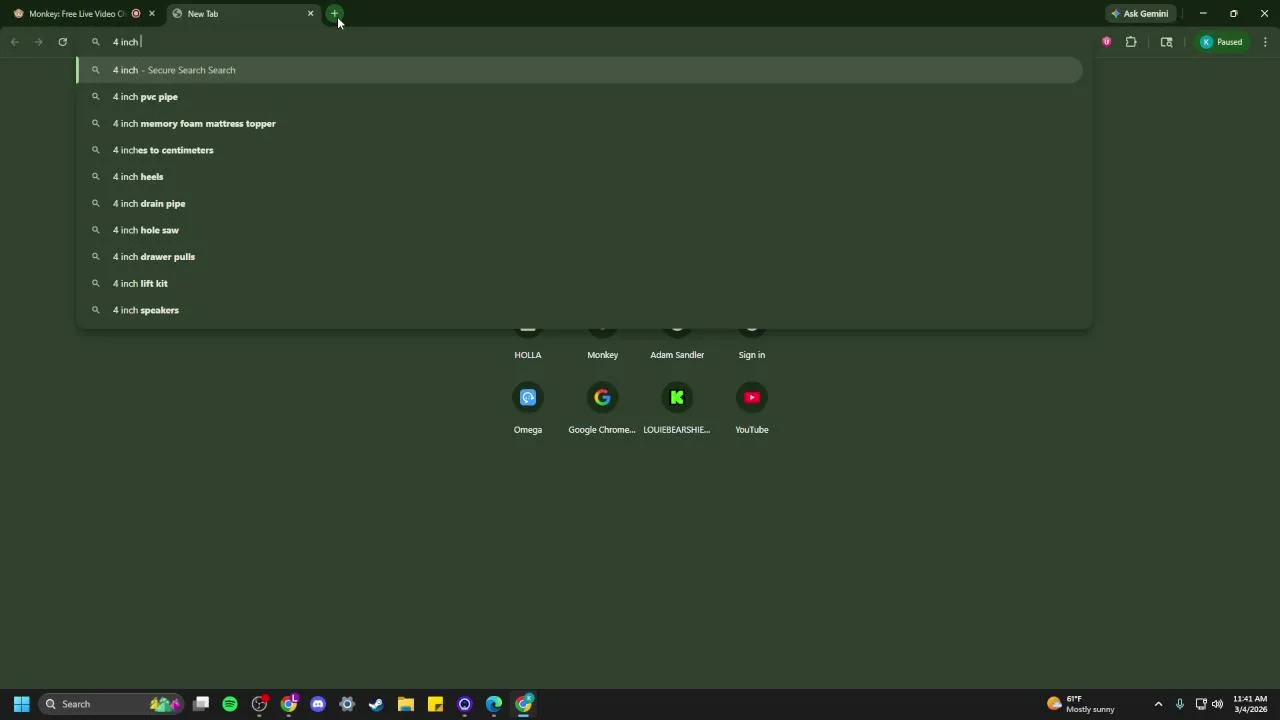Open File Explorer from the taskbar
The height and width of the screenshot is (720, 1280).
(406, 704)
